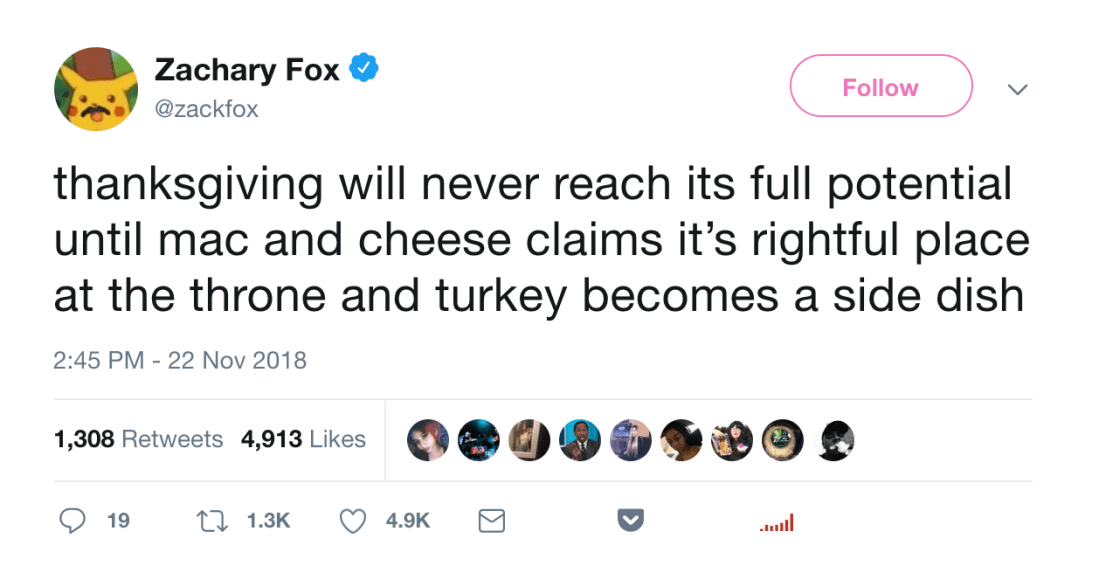Click the blue verified badge
This screenshot has height=566, width=1099.
point(365,70)
